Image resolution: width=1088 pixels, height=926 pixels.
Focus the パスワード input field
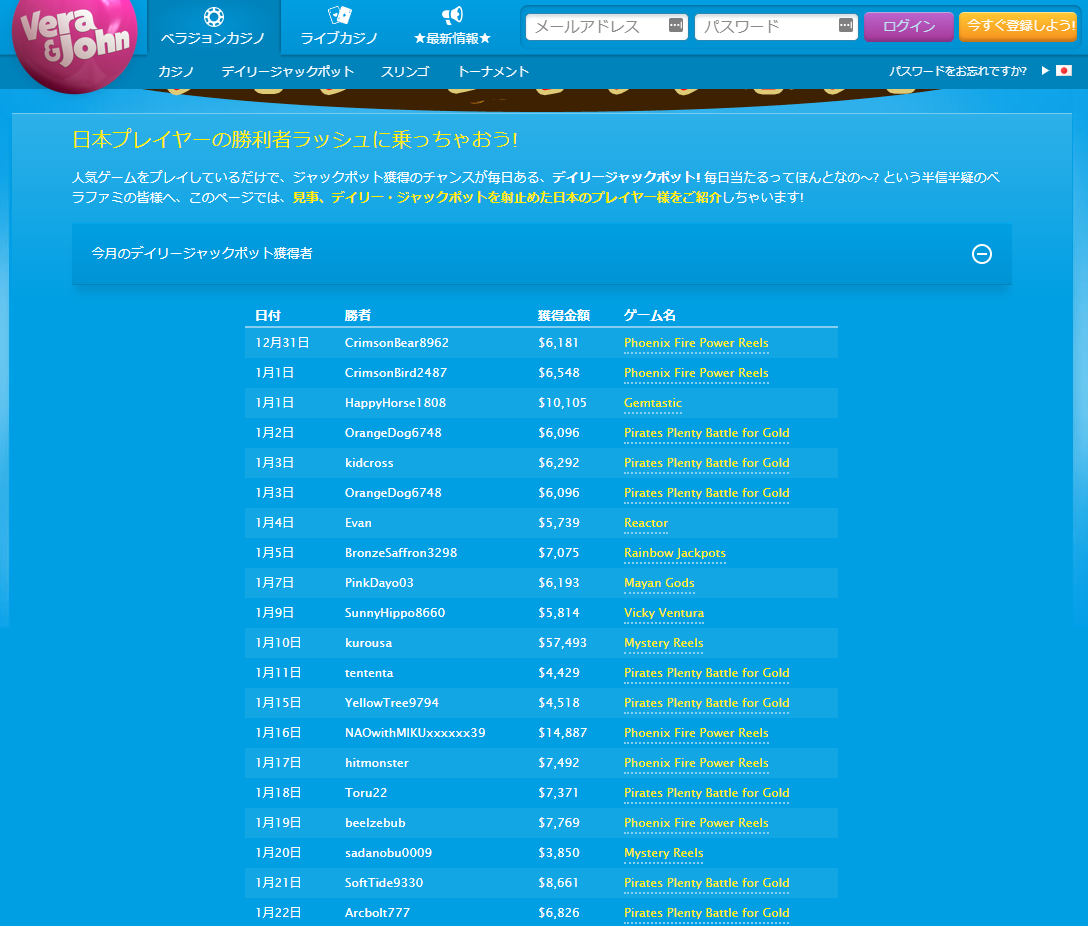coord(776,26)
